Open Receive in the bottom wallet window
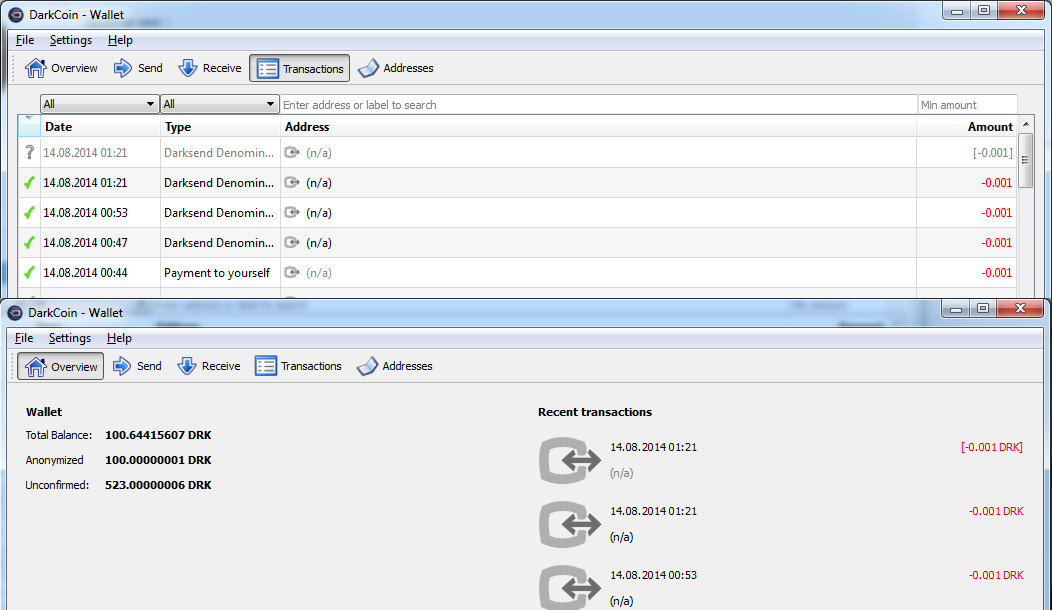The height and width of the screenshot is (610, 1052). pyautogui.click(x=209, y=366)
